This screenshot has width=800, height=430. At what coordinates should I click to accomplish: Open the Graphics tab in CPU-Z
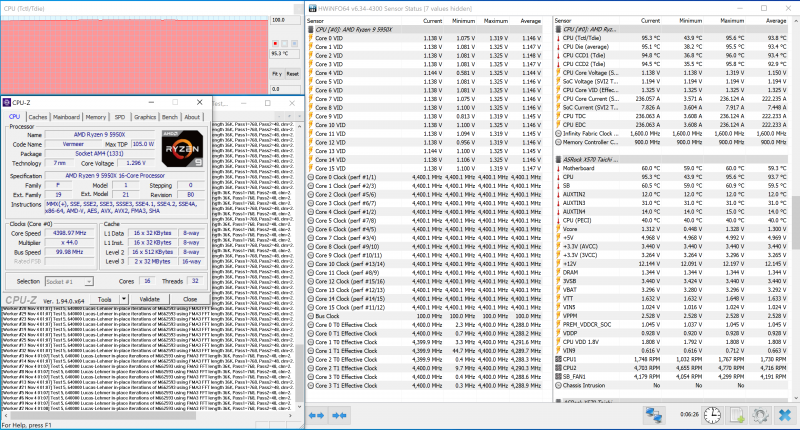click(145, 117)
